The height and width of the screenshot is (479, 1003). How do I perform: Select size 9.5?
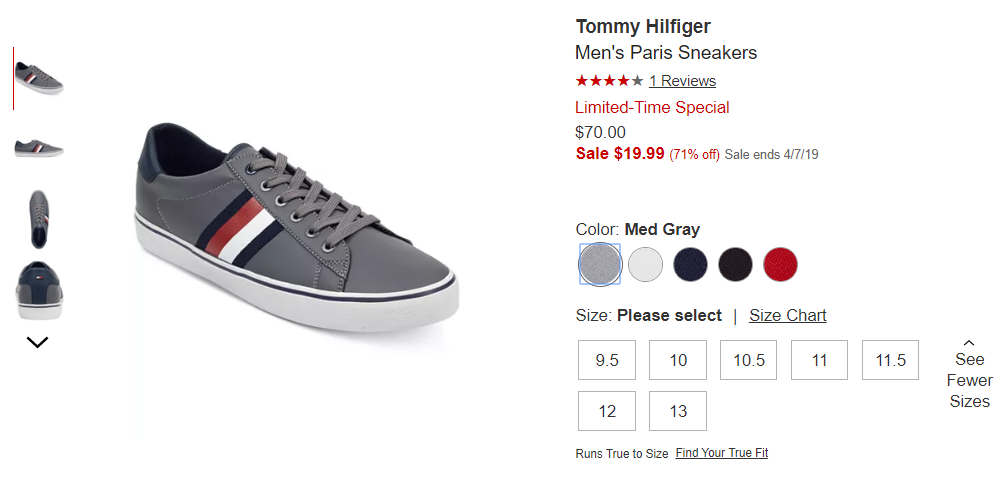pos(607,360)
